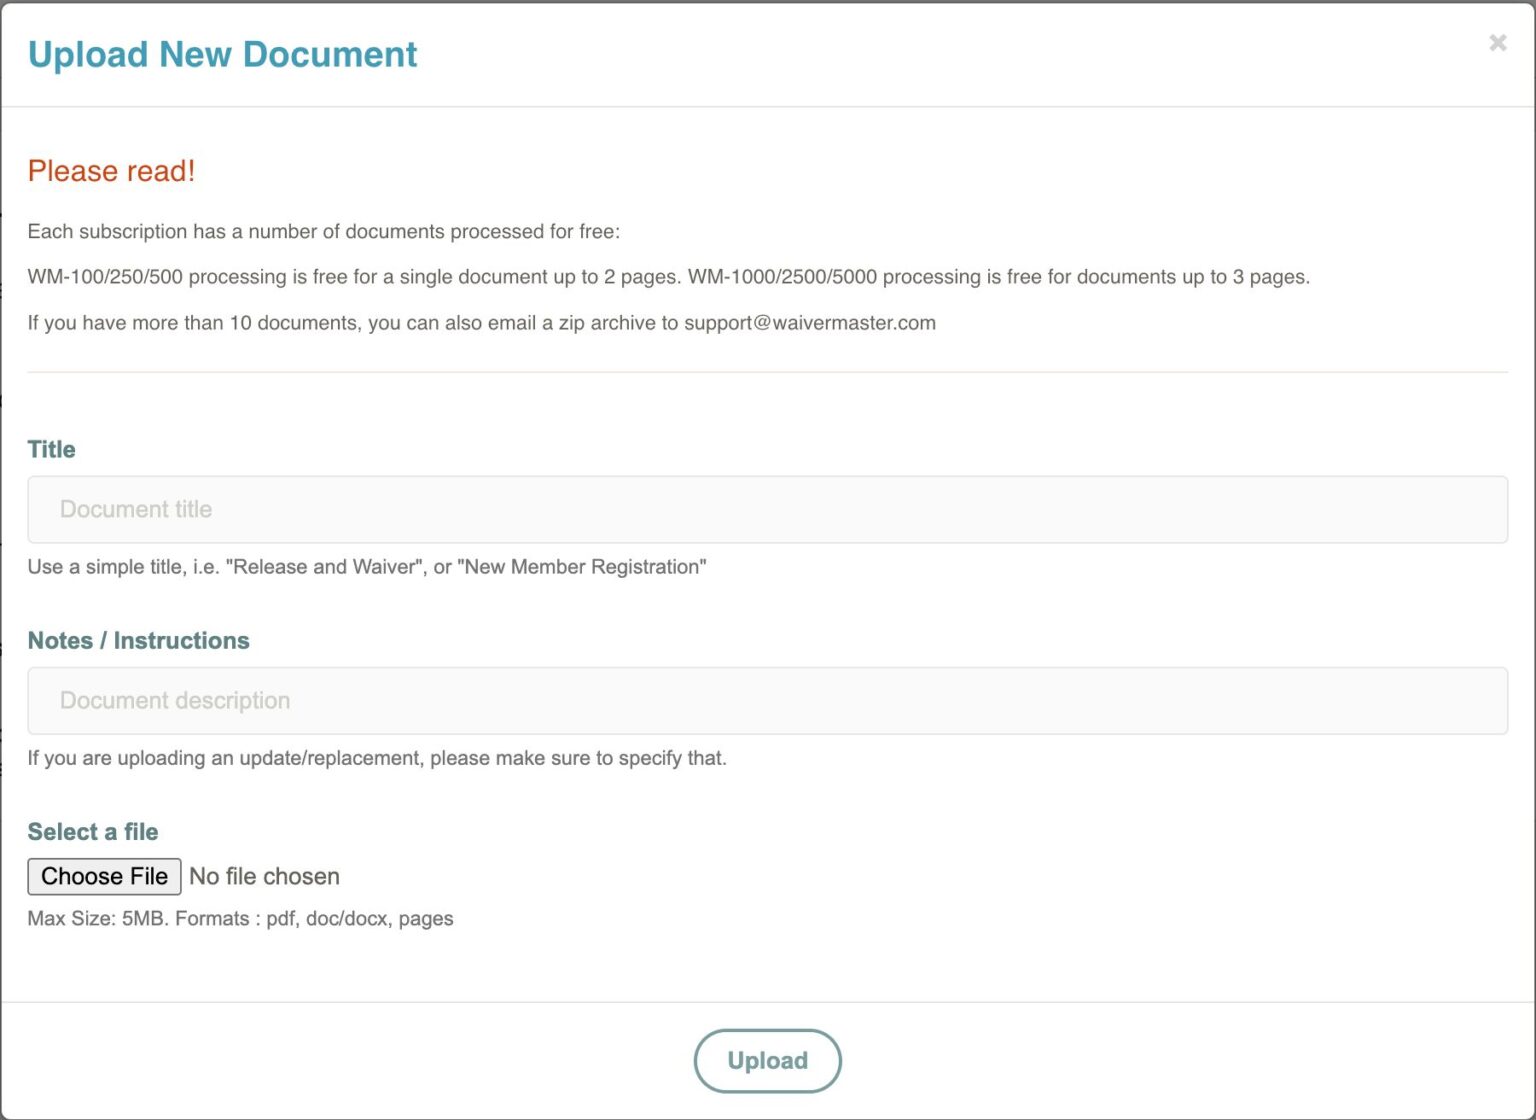Click the 'Please read!' warning heading
The height and width of the screenshot is (1120, 1536).
point(111,170)
